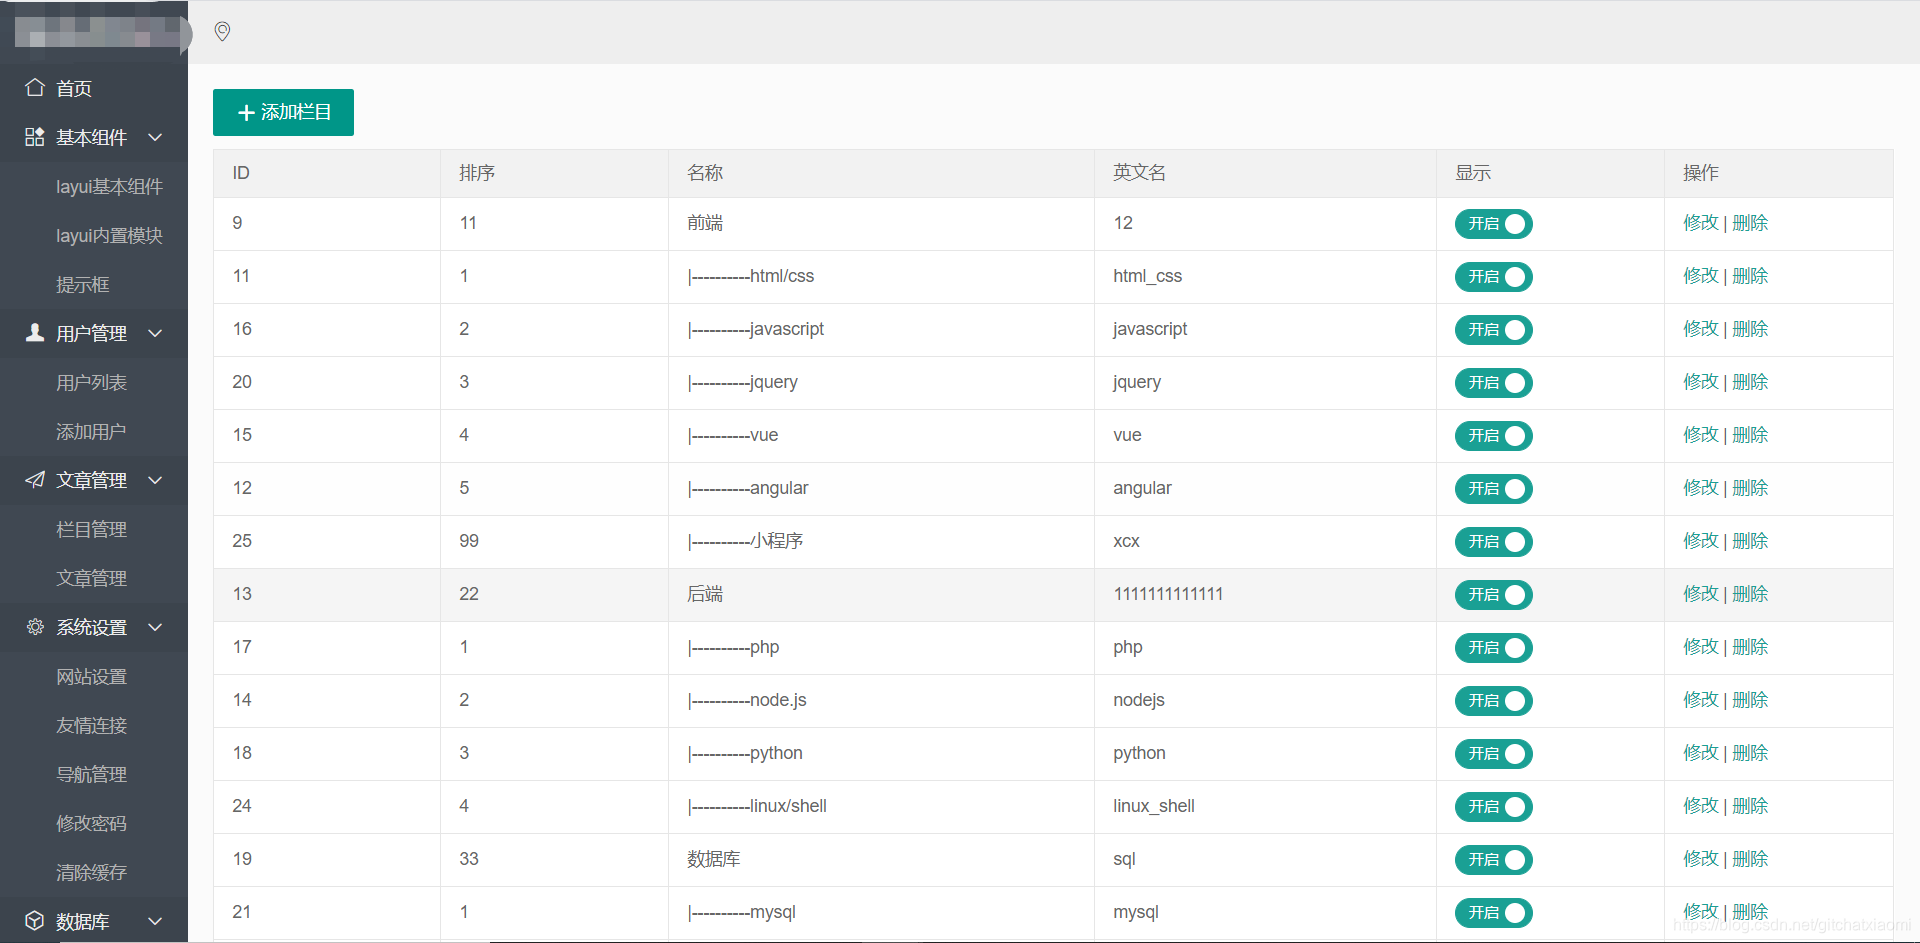Toggle display switch for vue row
The height and width of the screenshot is (943, 1920).
coord(1493,436)
